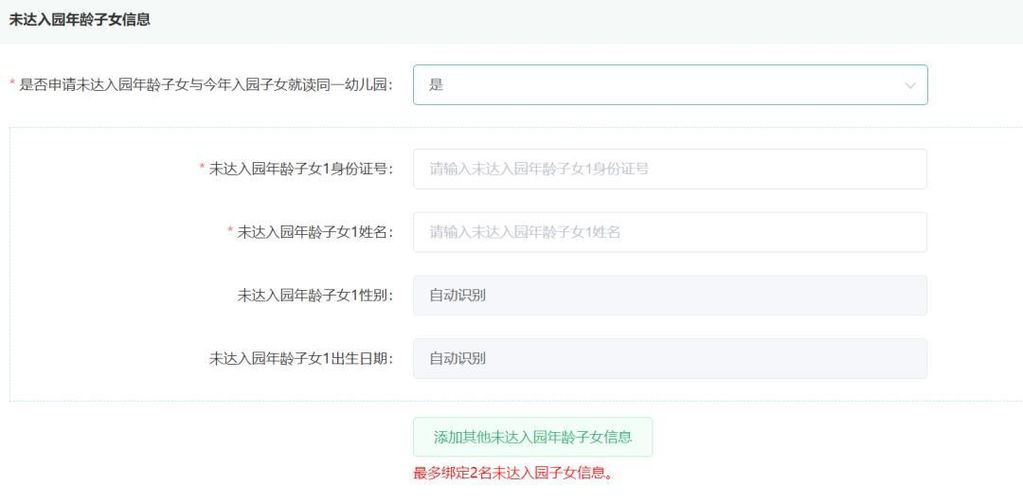Viewport: 1023px width, 504px height.
Task: Click the red notice 最多绑定2名未达入园子女信息
Action: pos(513,473)
